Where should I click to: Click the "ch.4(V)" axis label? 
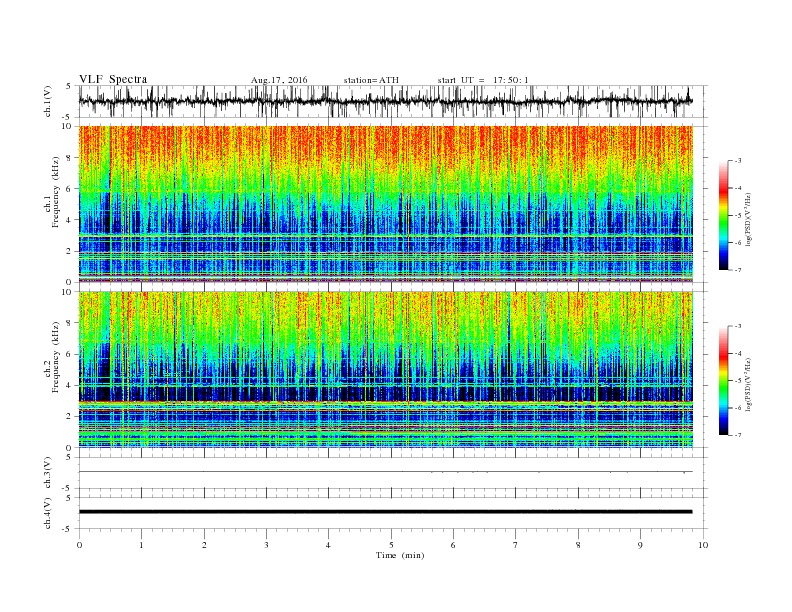point(47,513)
